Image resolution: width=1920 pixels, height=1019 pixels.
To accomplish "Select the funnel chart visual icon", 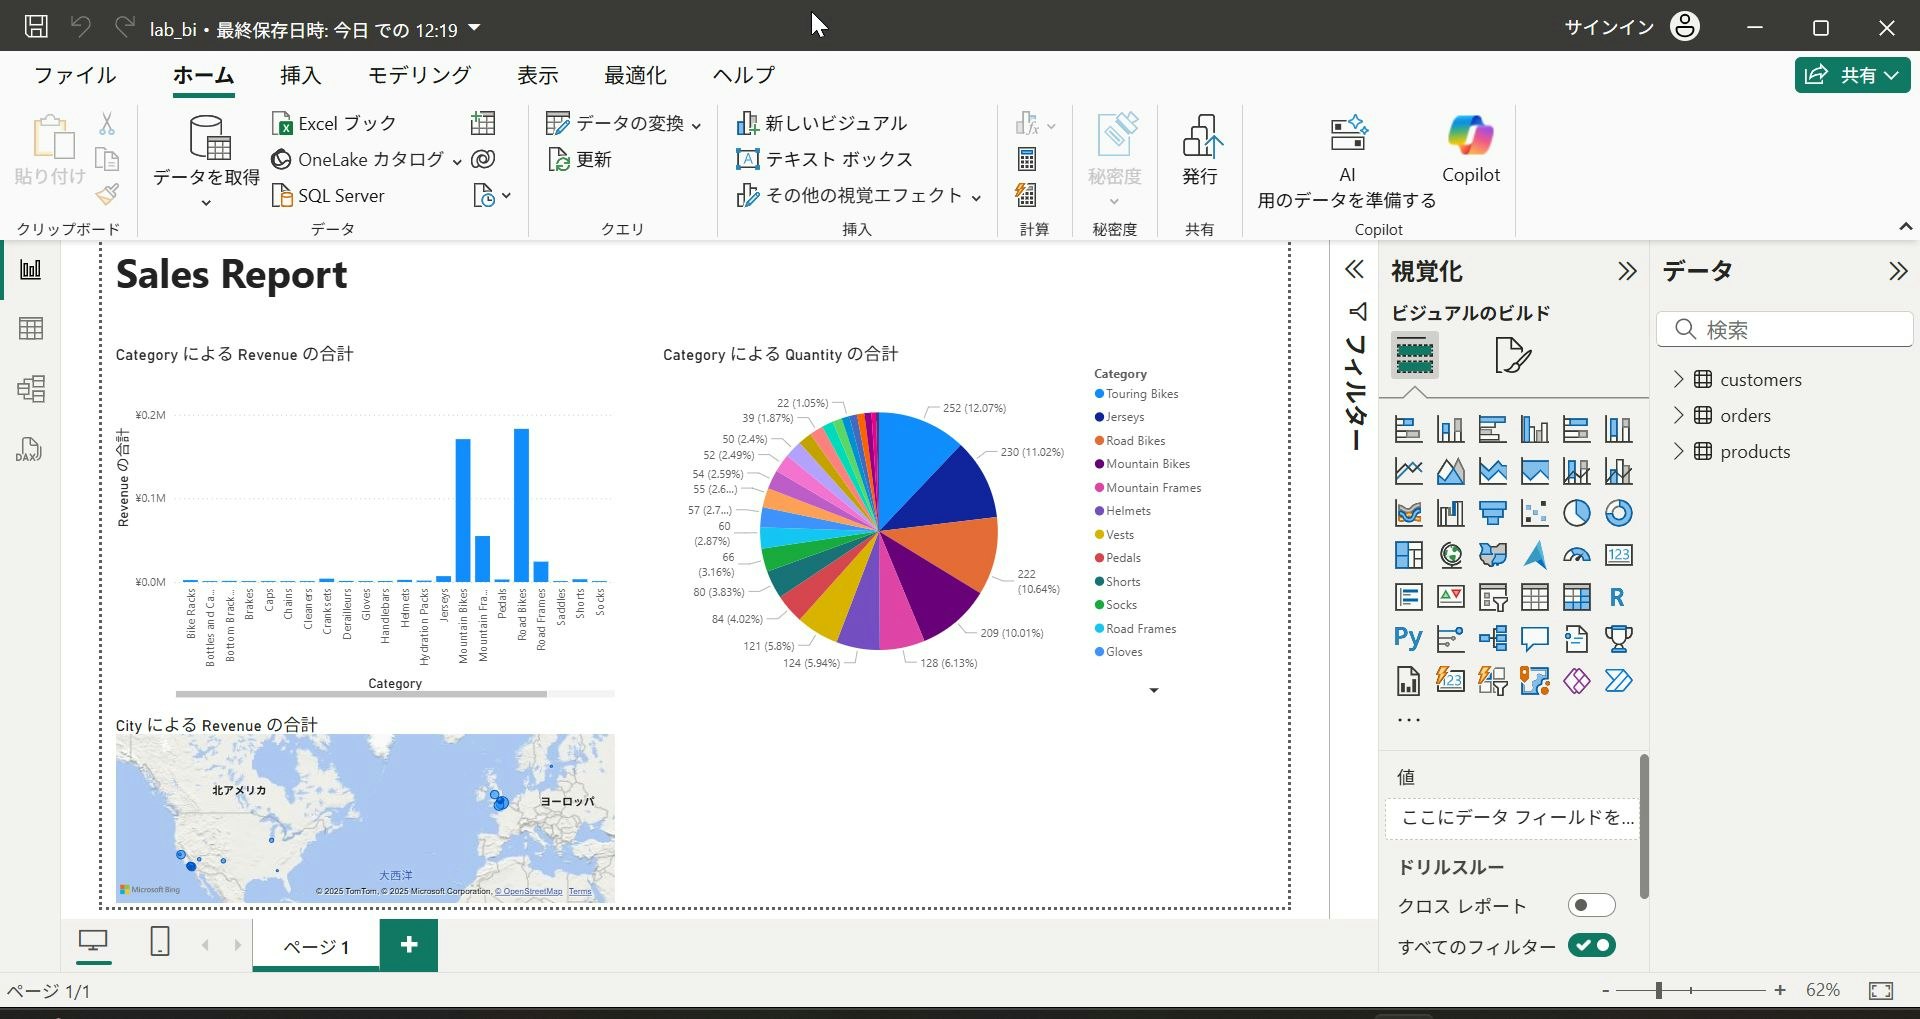I will (x=1492, y=513).
